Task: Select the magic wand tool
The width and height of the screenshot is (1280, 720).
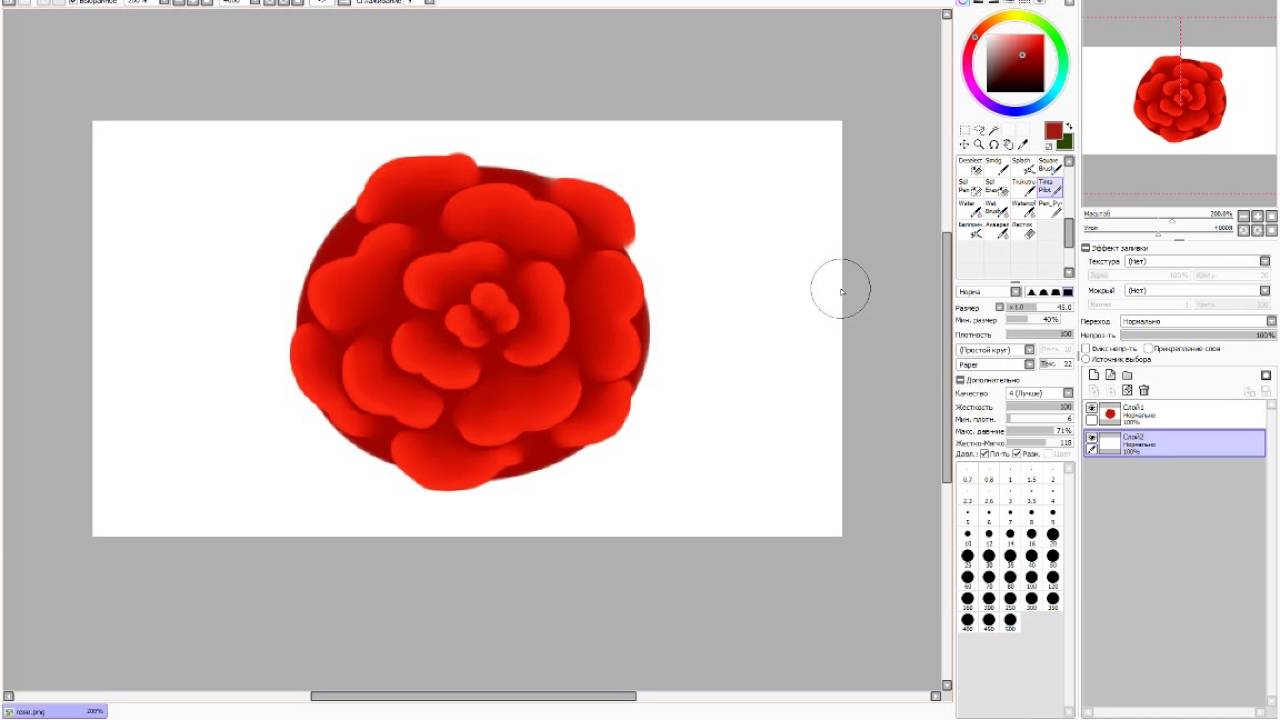Action: [x=994, y=130]
